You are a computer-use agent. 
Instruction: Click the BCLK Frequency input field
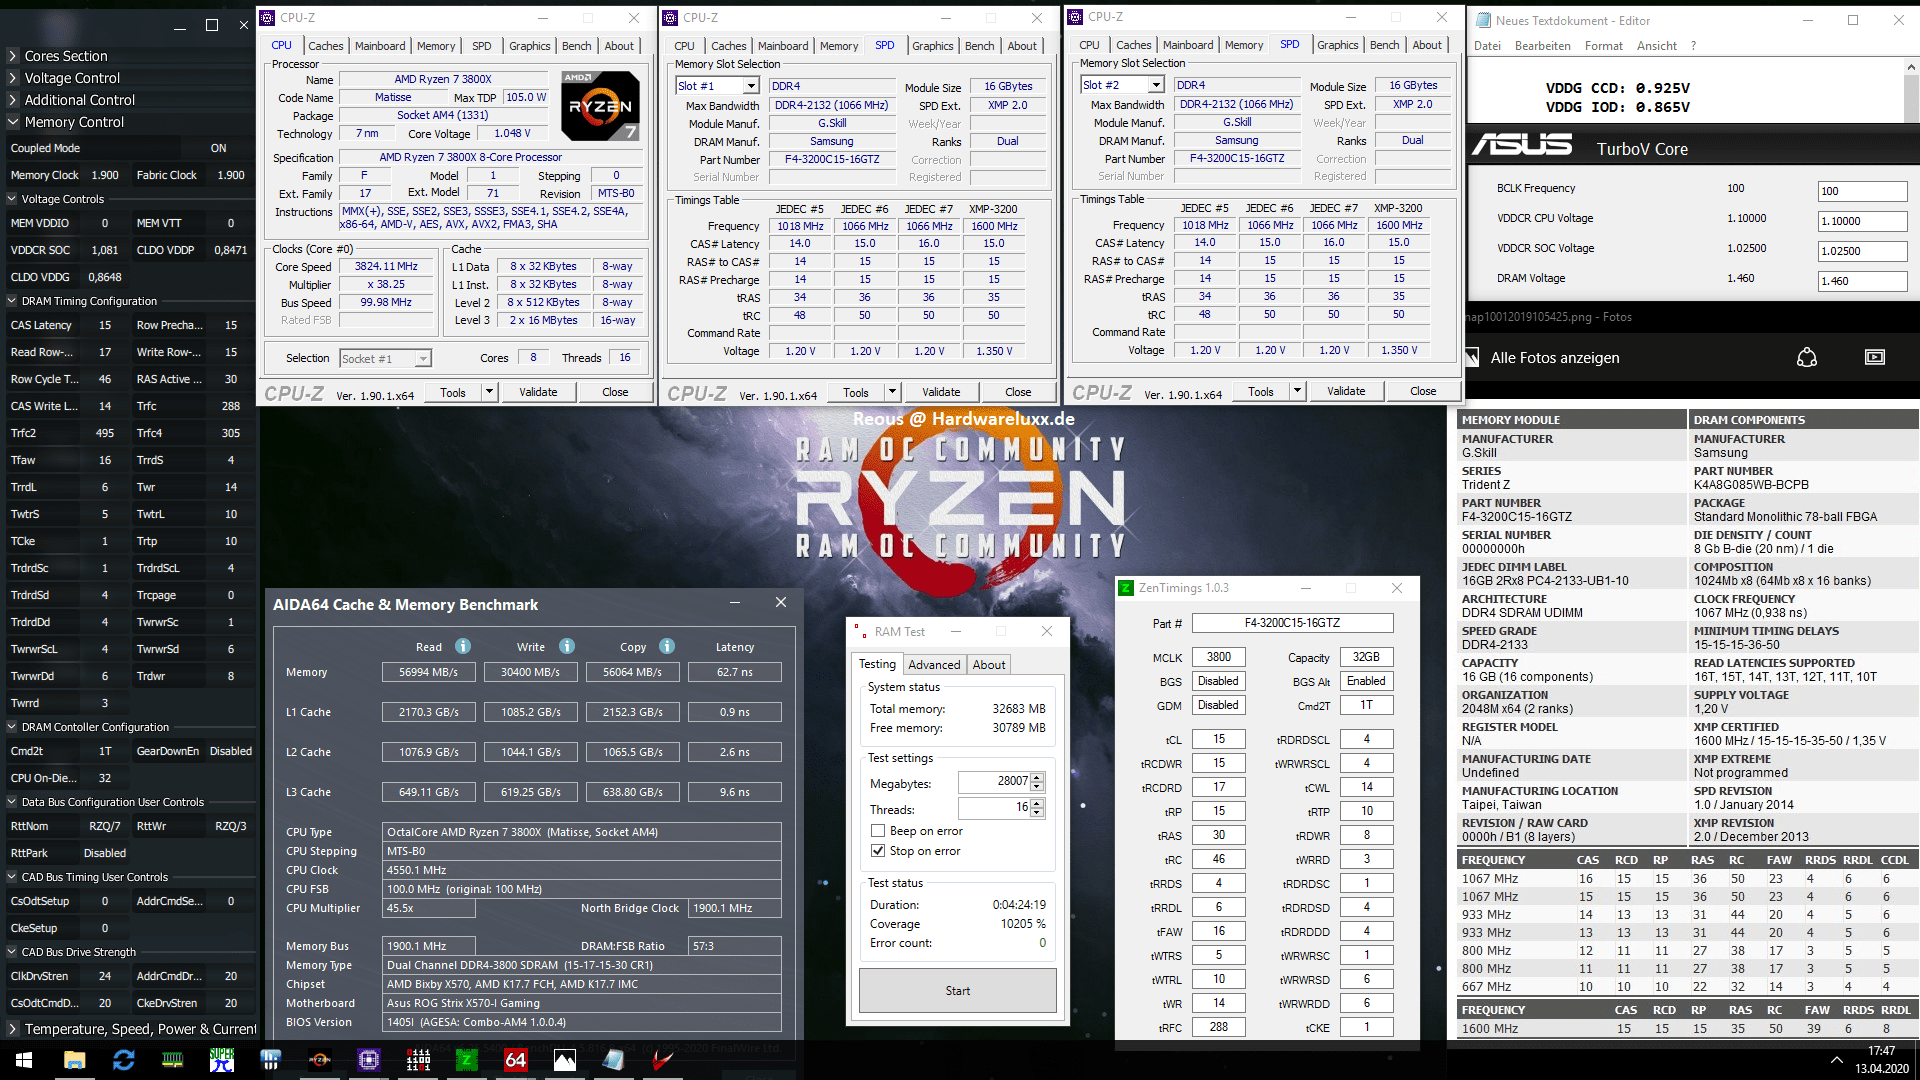[1862, 191]
